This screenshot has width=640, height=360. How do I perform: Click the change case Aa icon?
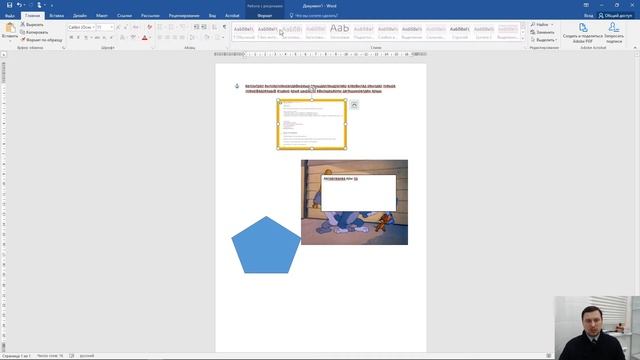(136, 27)
